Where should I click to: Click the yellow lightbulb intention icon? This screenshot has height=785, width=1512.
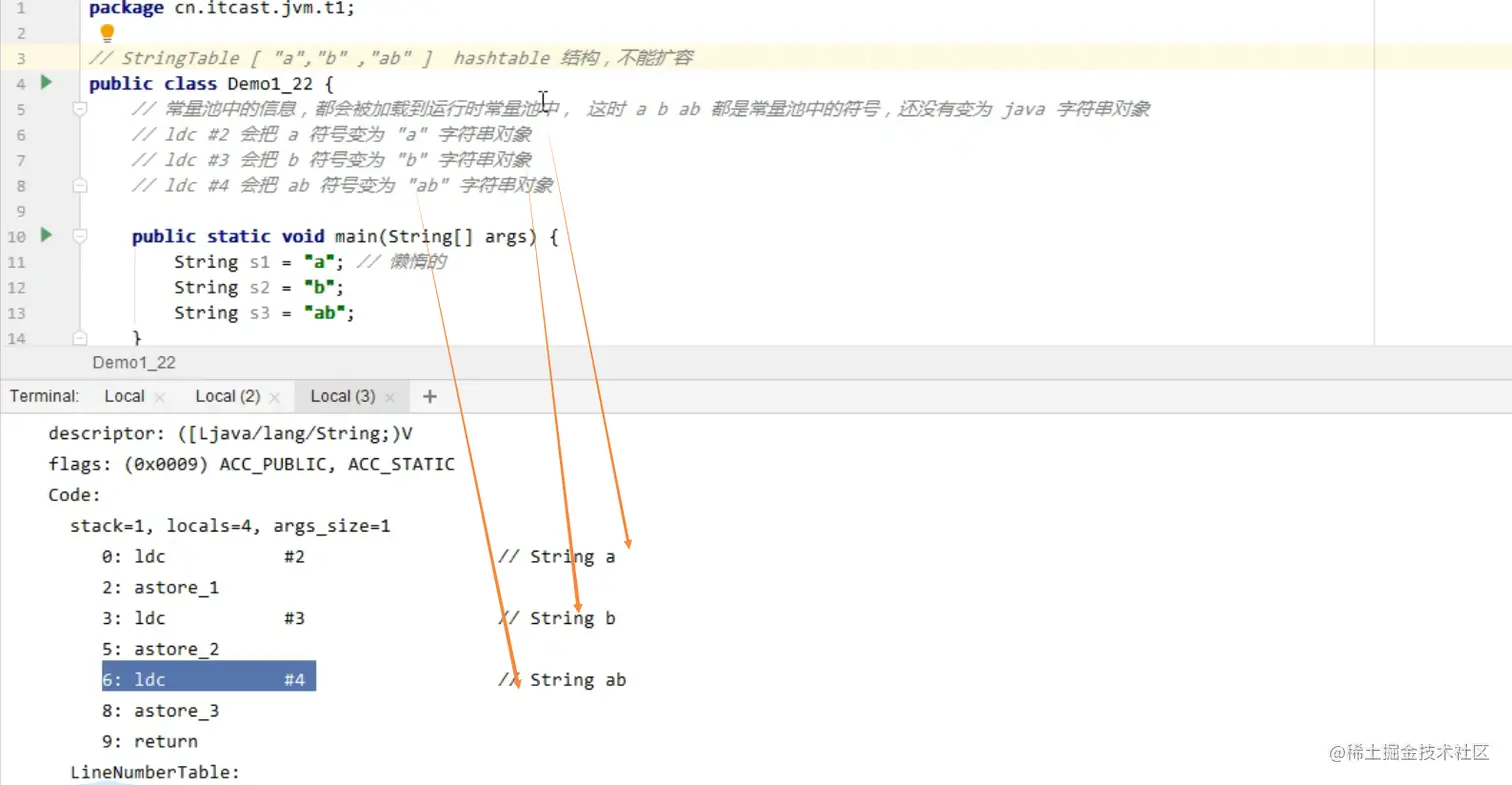coord(108,35)
